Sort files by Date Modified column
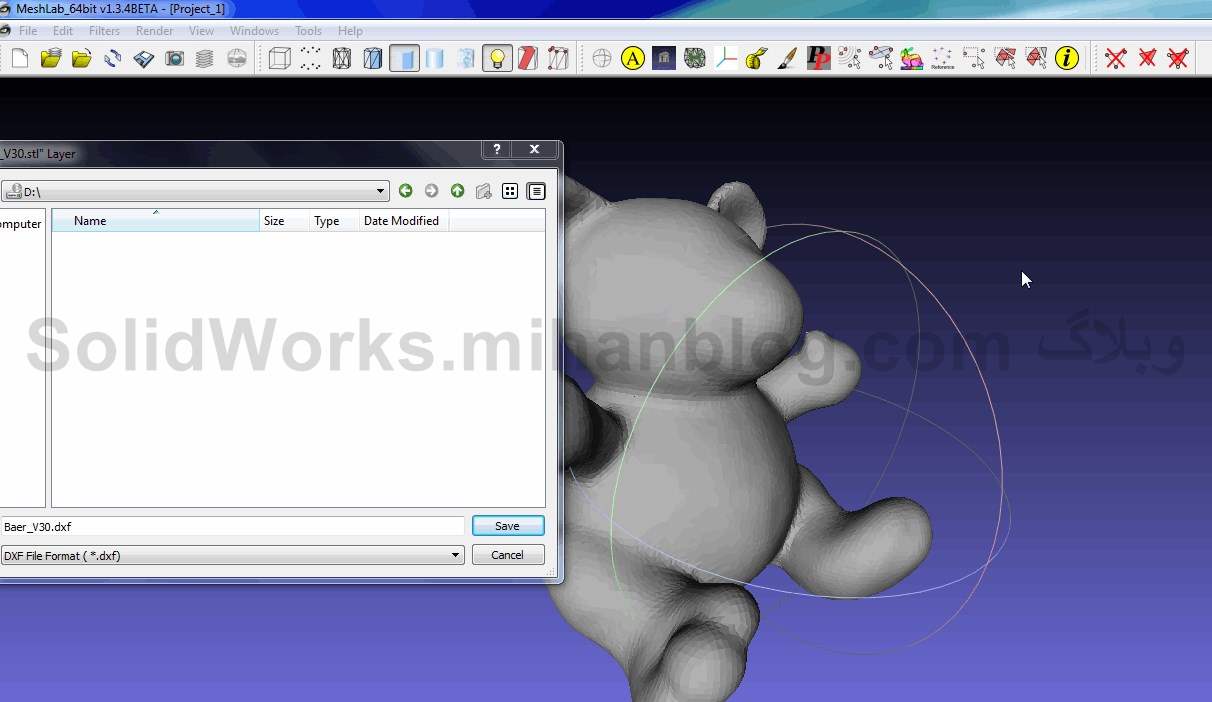1212x702 pixels. (404, 221)
